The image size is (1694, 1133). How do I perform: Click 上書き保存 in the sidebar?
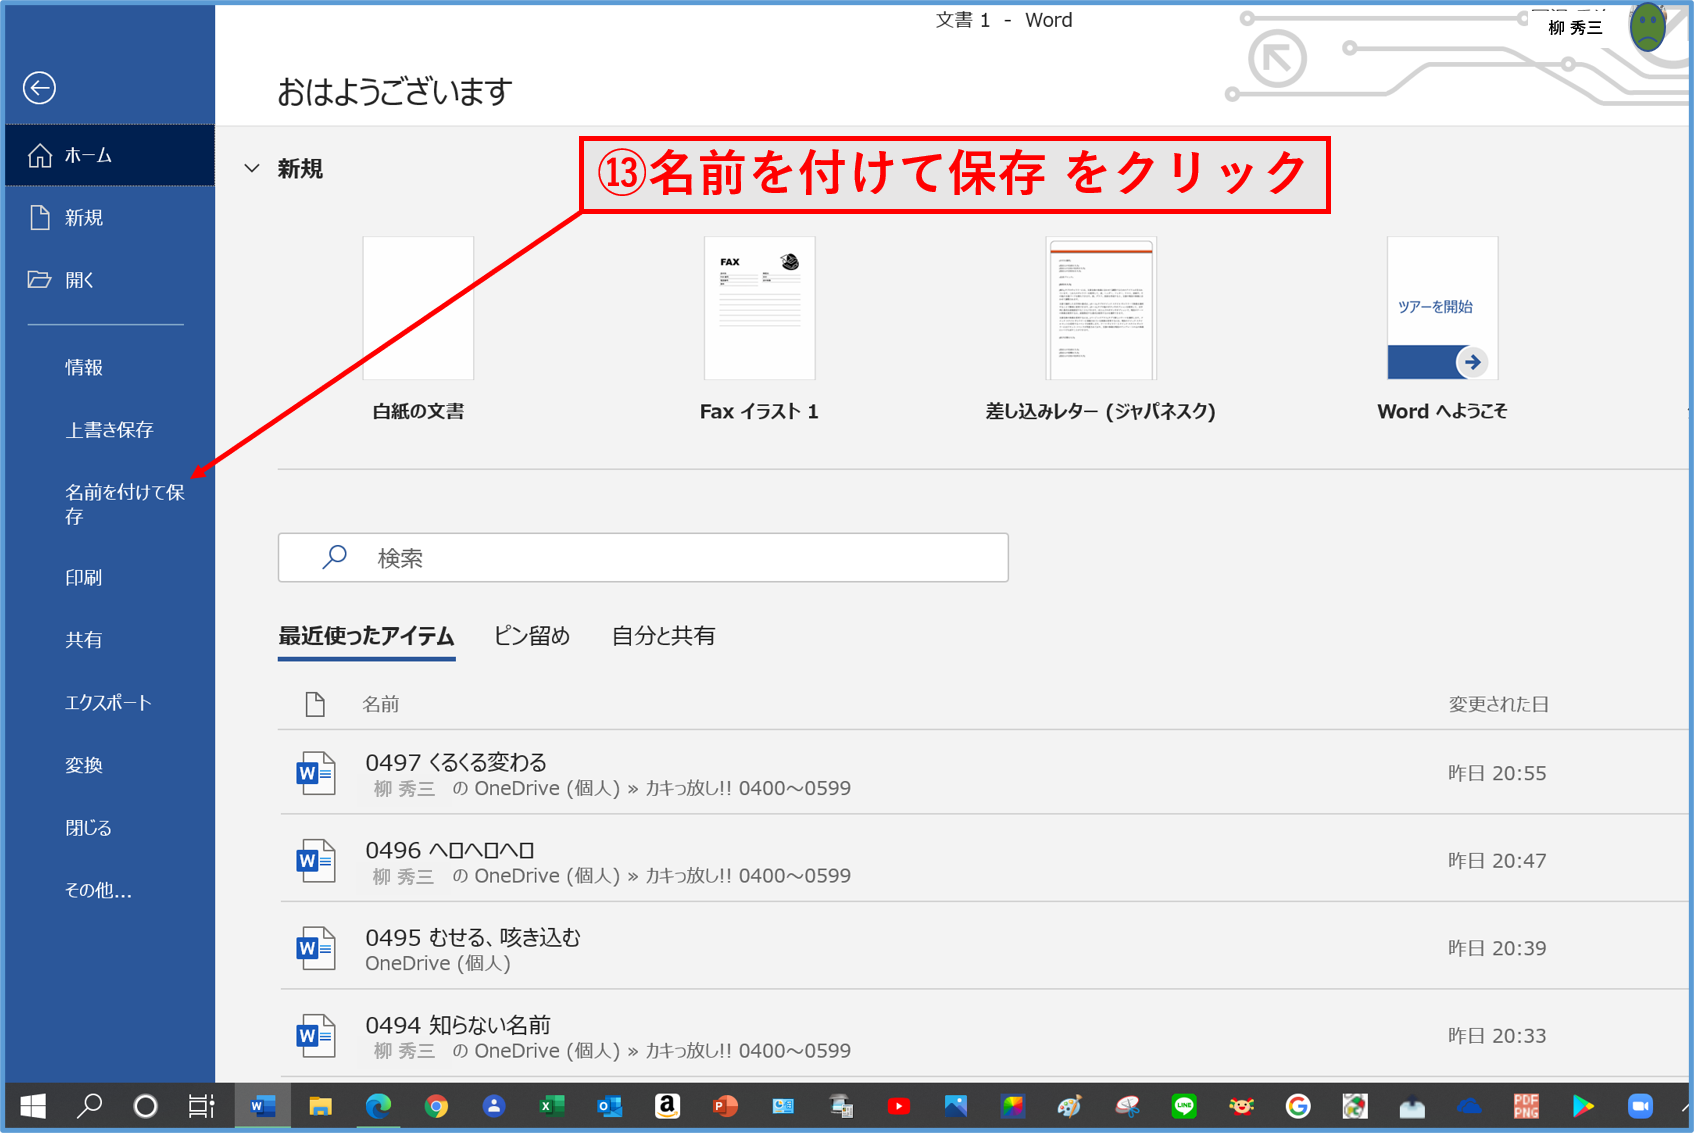pos(109,430)
